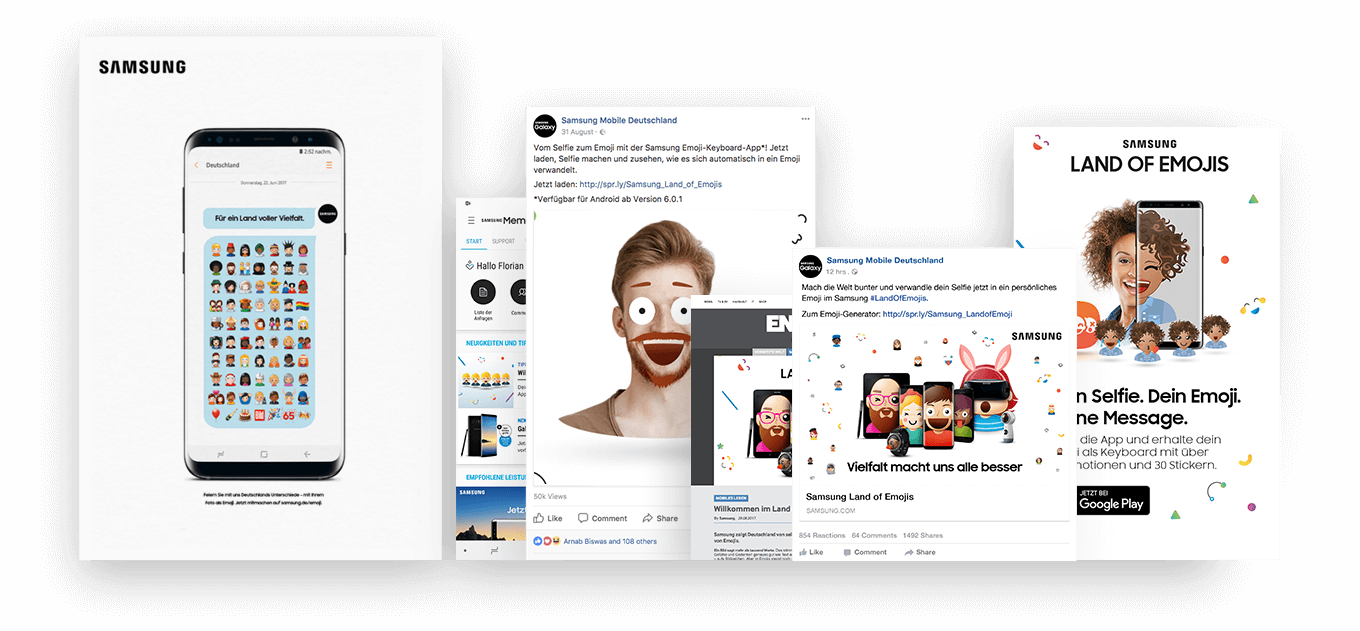
Task: Click the '31 August' post timestamp
Action: [x=577, y=132]
